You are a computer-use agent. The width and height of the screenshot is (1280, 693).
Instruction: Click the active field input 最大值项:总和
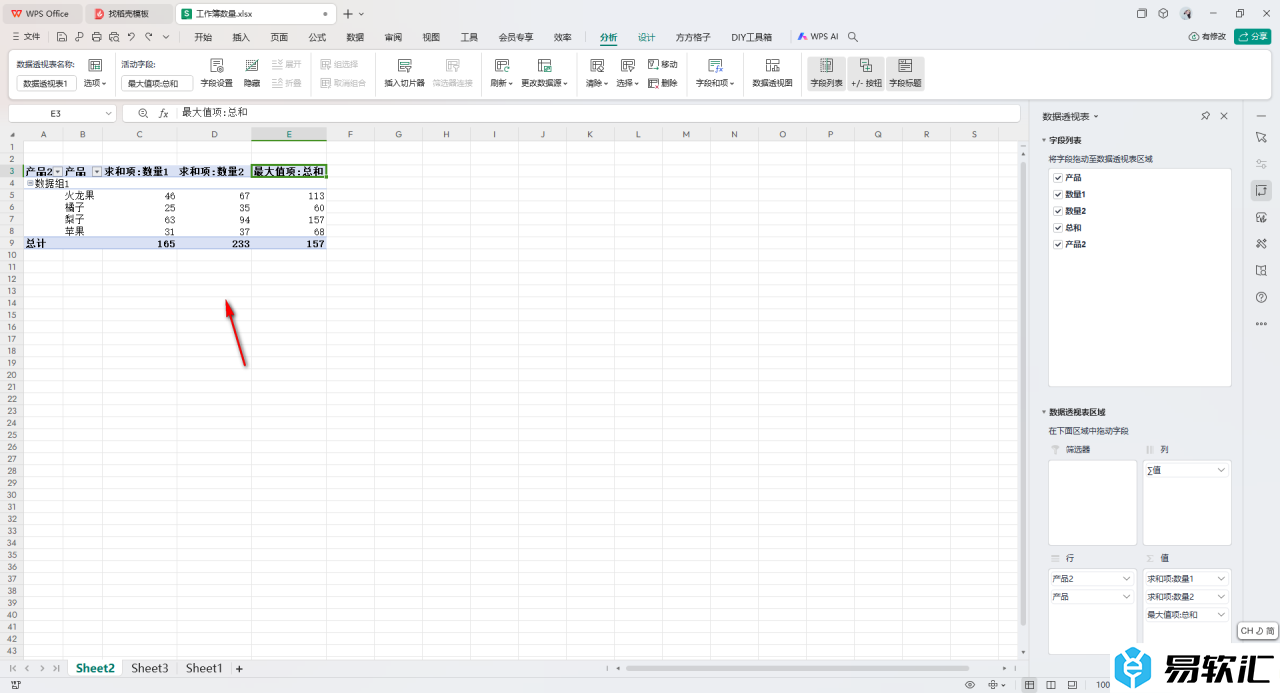coord(157,84)
